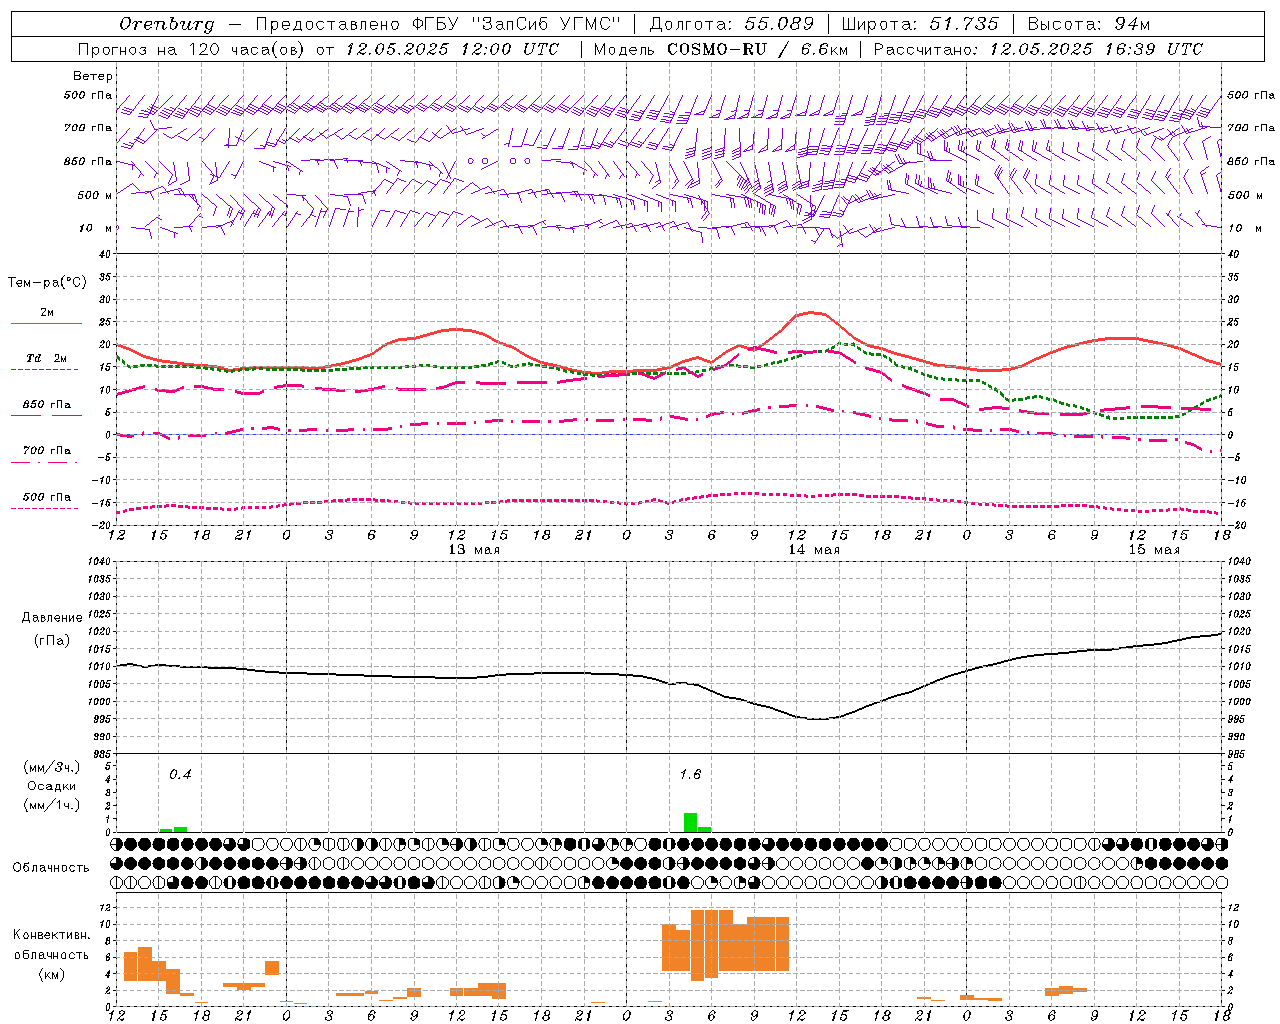1280x1024 pixels.
Task: Select the Модель COSMO-RU / 6.6км label
Action: pos(721,49)
